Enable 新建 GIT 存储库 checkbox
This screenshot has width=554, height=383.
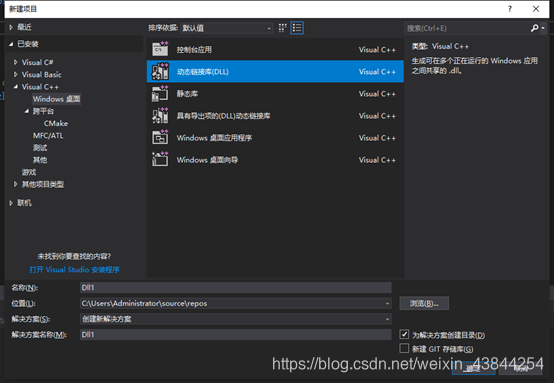coord(404,348)
